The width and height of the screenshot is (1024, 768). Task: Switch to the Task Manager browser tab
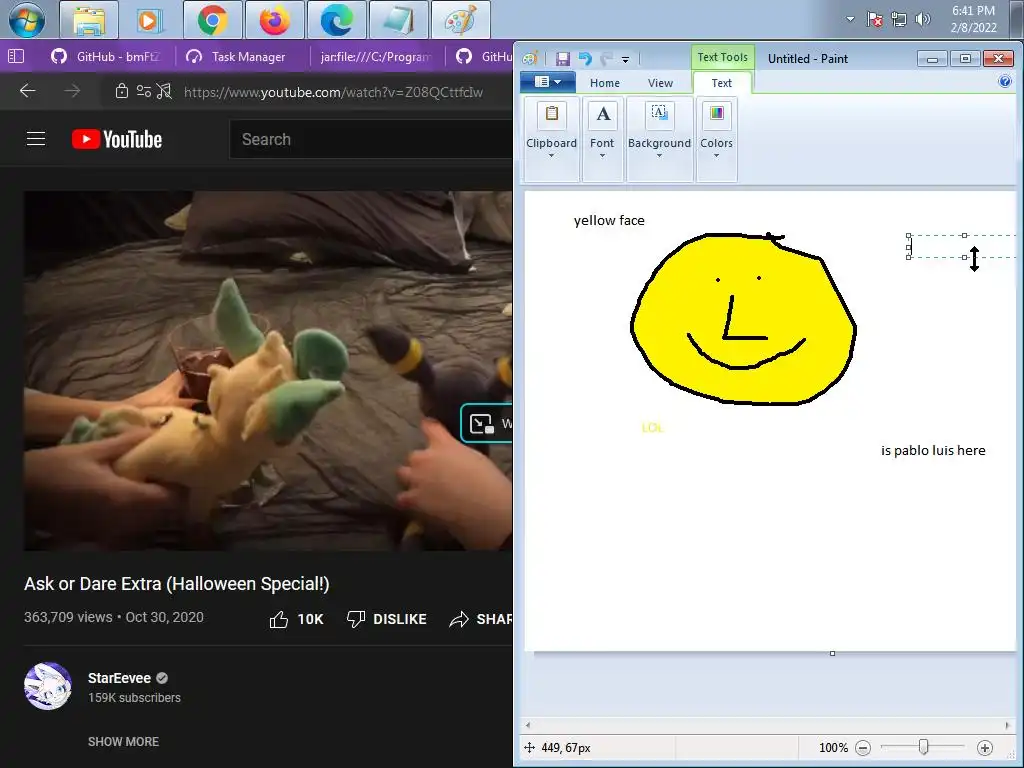[236, 57]
